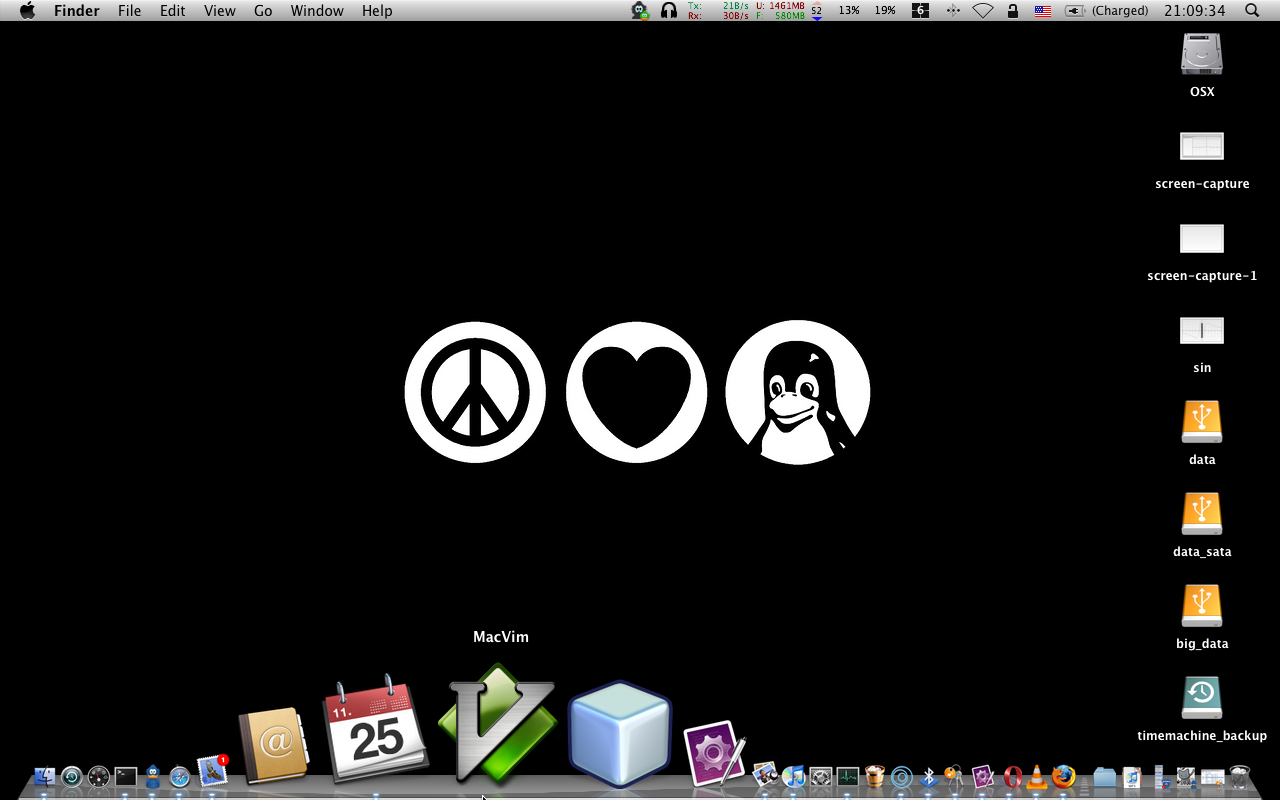Open System Preferences in the dock
This screenshot has width=1280, height=800.
pyautogui.click(x=821, y=776)
